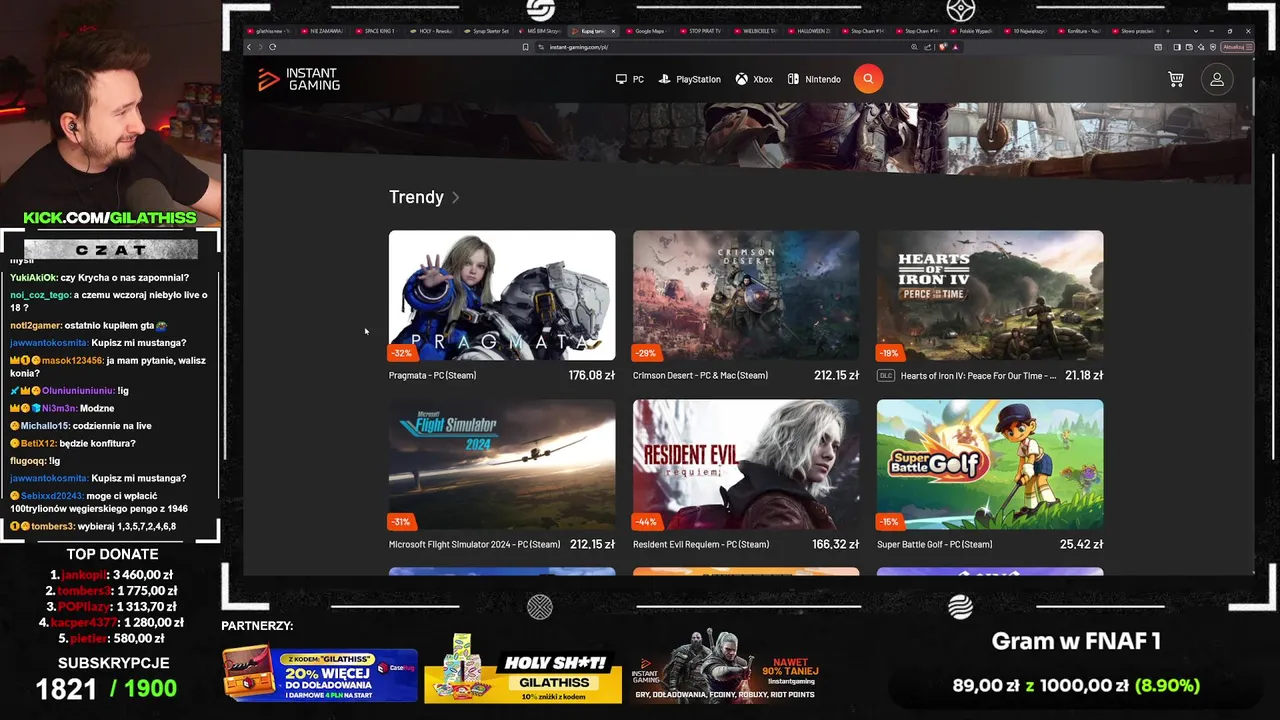This screenshot has width=1280, height=720.
Task: Open the browser wallet icon
Action: [1189, 47]
